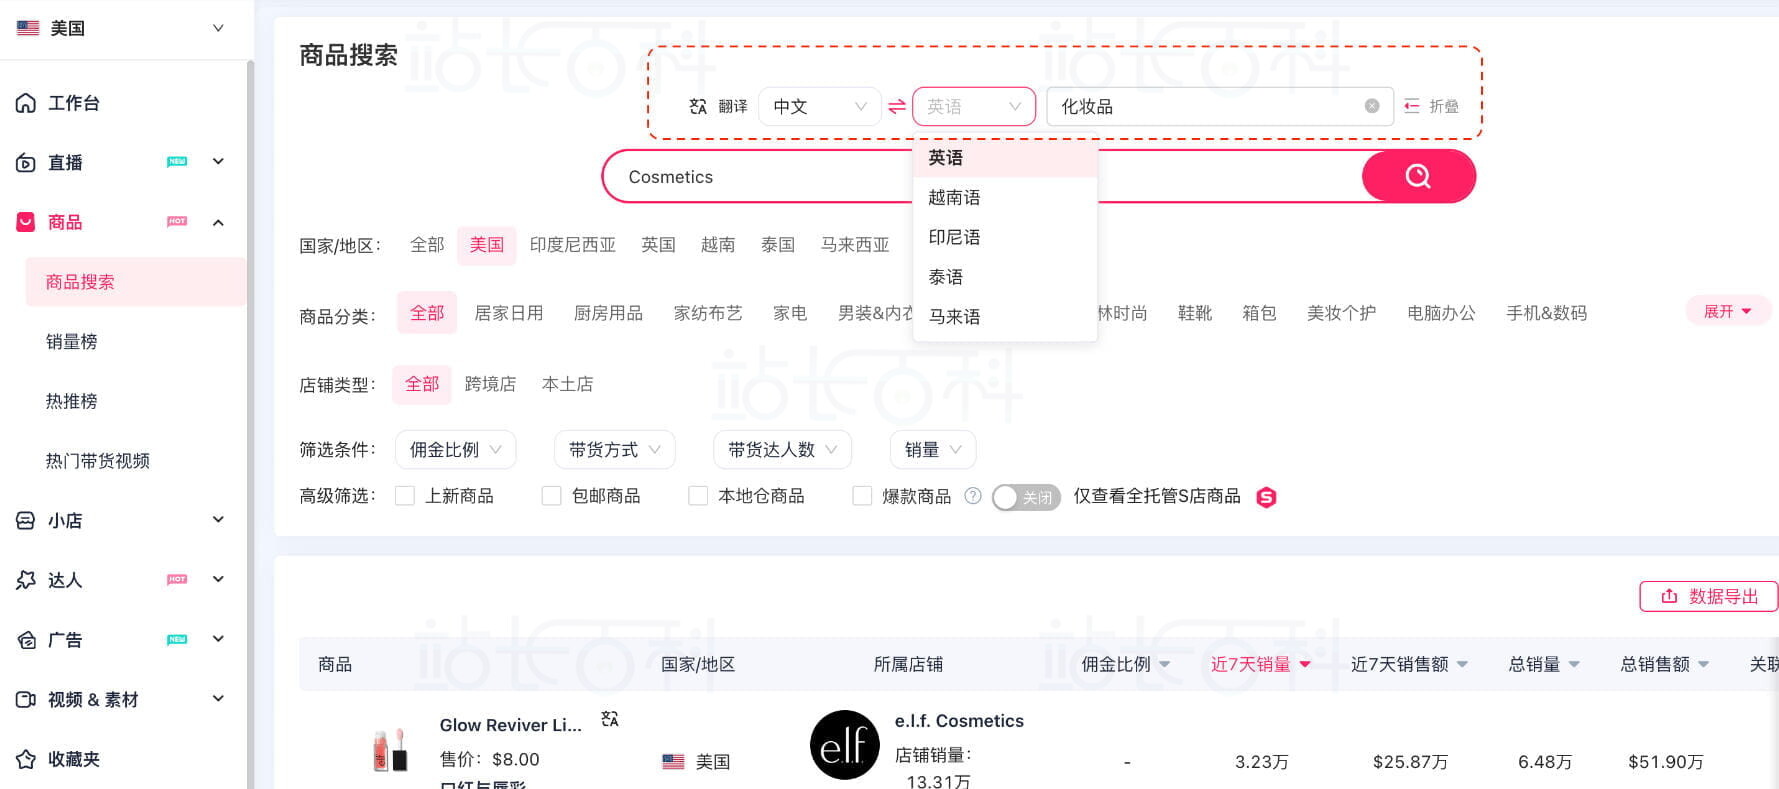
Task: Select 马来语 in the language list
Action: pyautogui.click(x=1005, y=317)
